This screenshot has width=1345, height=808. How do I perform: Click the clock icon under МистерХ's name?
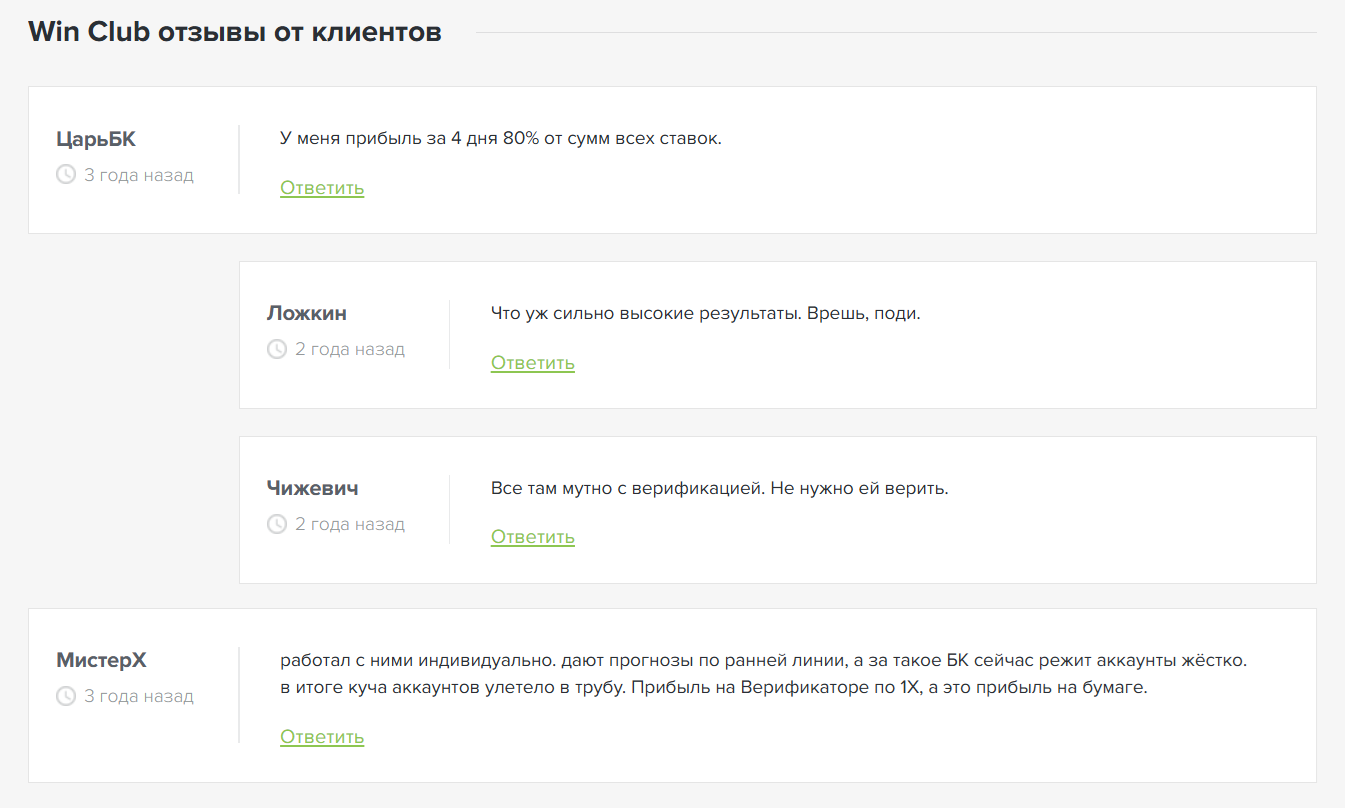[x=66, y=696]
